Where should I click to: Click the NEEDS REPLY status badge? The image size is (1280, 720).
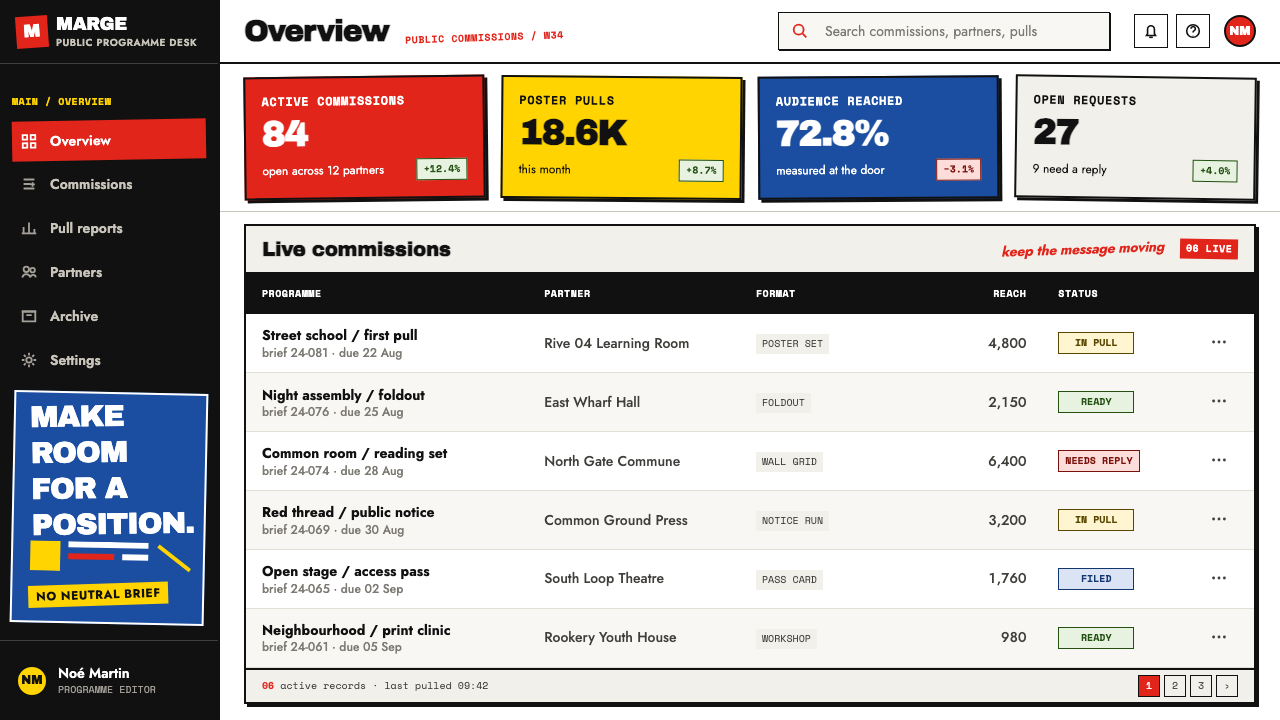pyautogui.click(x=1099, y=461)
